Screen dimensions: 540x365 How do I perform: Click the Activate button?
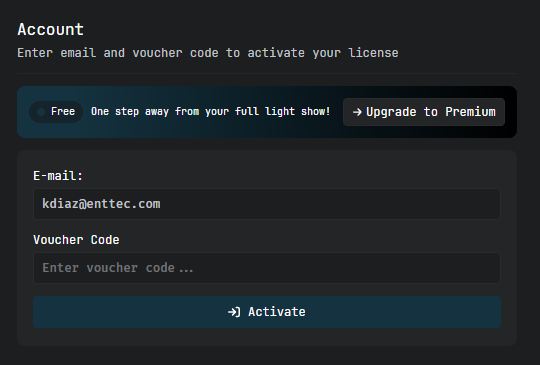click(x=267, y=312)
